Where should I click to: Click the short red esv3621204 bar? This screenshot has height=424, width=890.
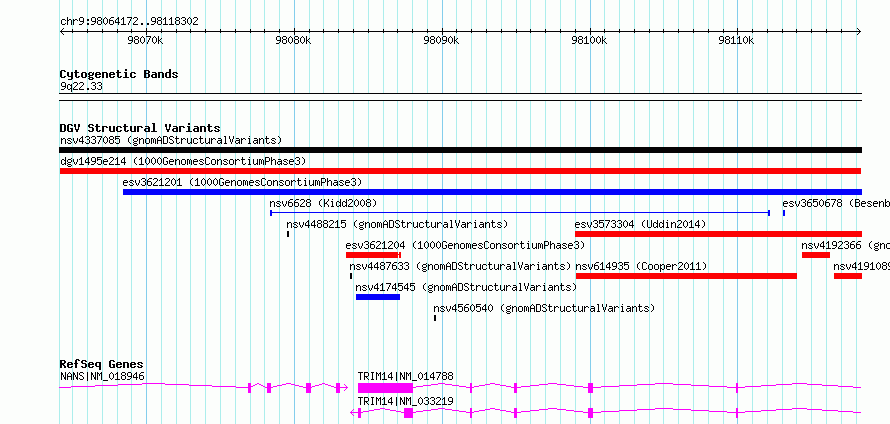click(x=373, y=255)
